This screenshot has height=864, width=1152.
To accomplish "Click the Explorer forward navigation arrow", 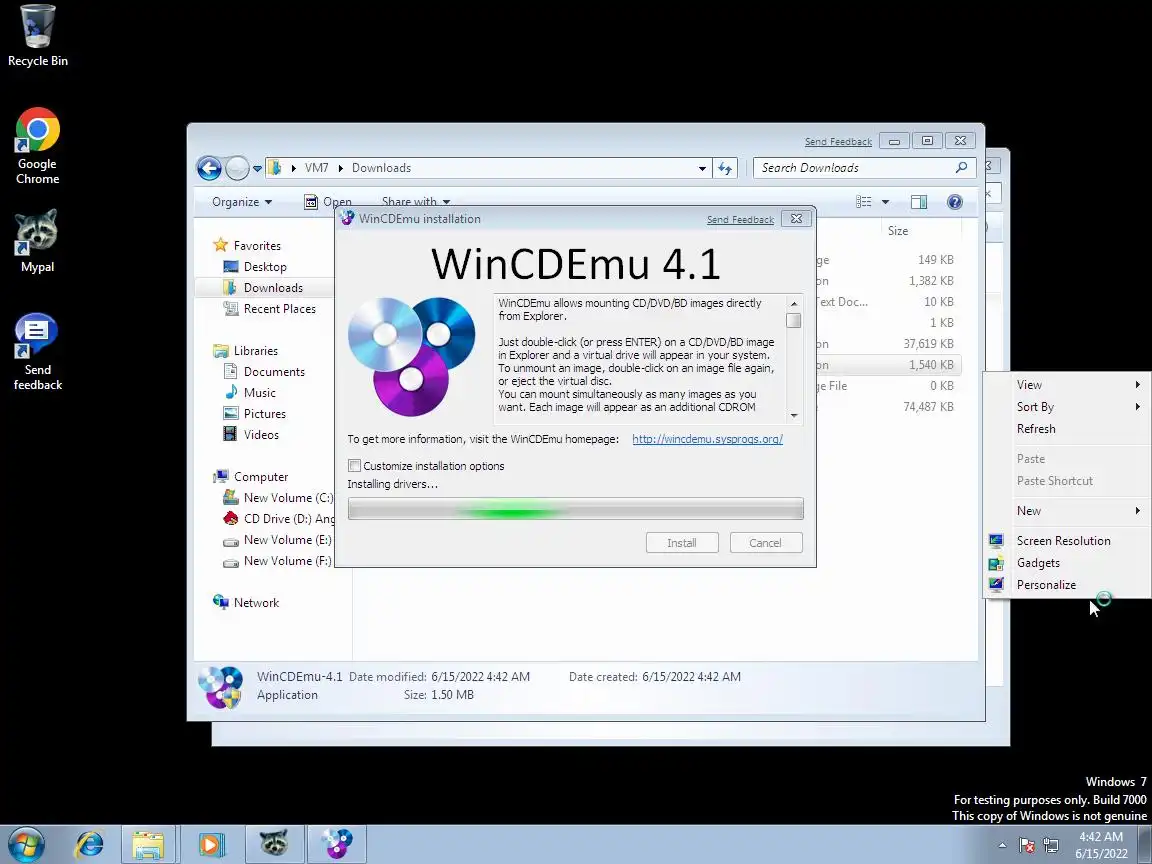I will click(237, 168).
